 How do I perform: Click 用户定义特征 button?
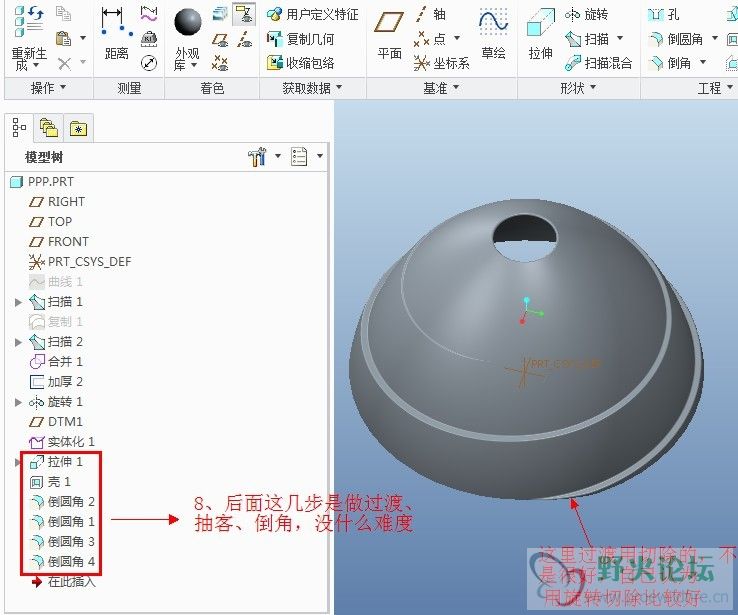[x=313, y=15]
